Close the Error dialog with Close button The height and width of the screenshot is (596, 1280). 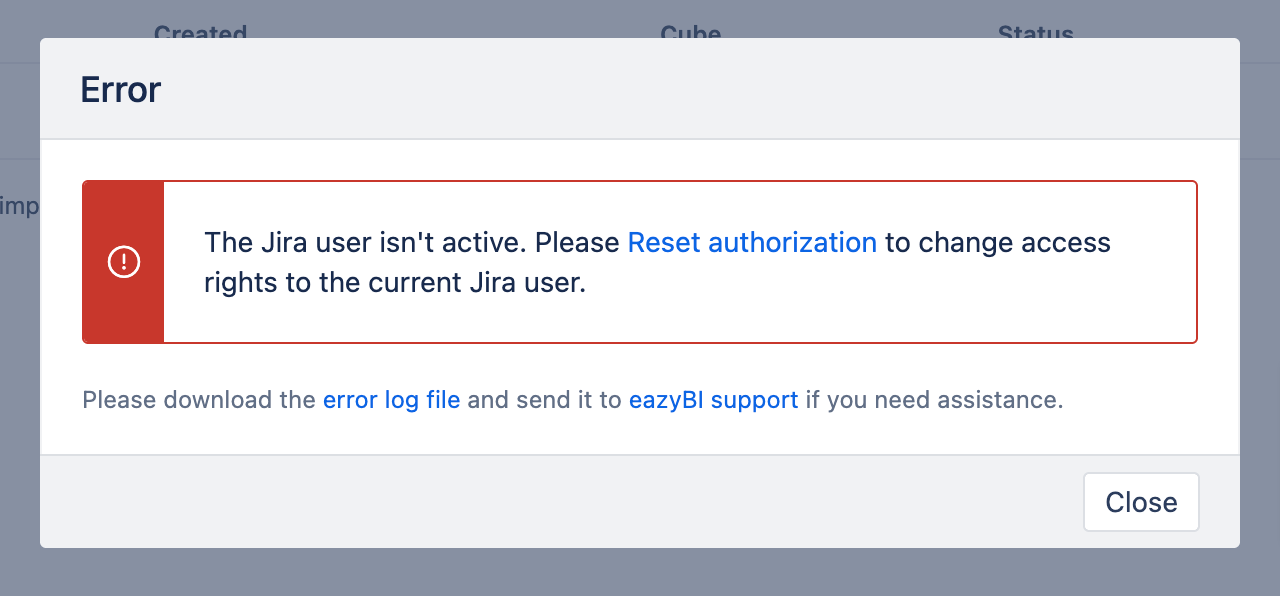[x=1141, y=502]
